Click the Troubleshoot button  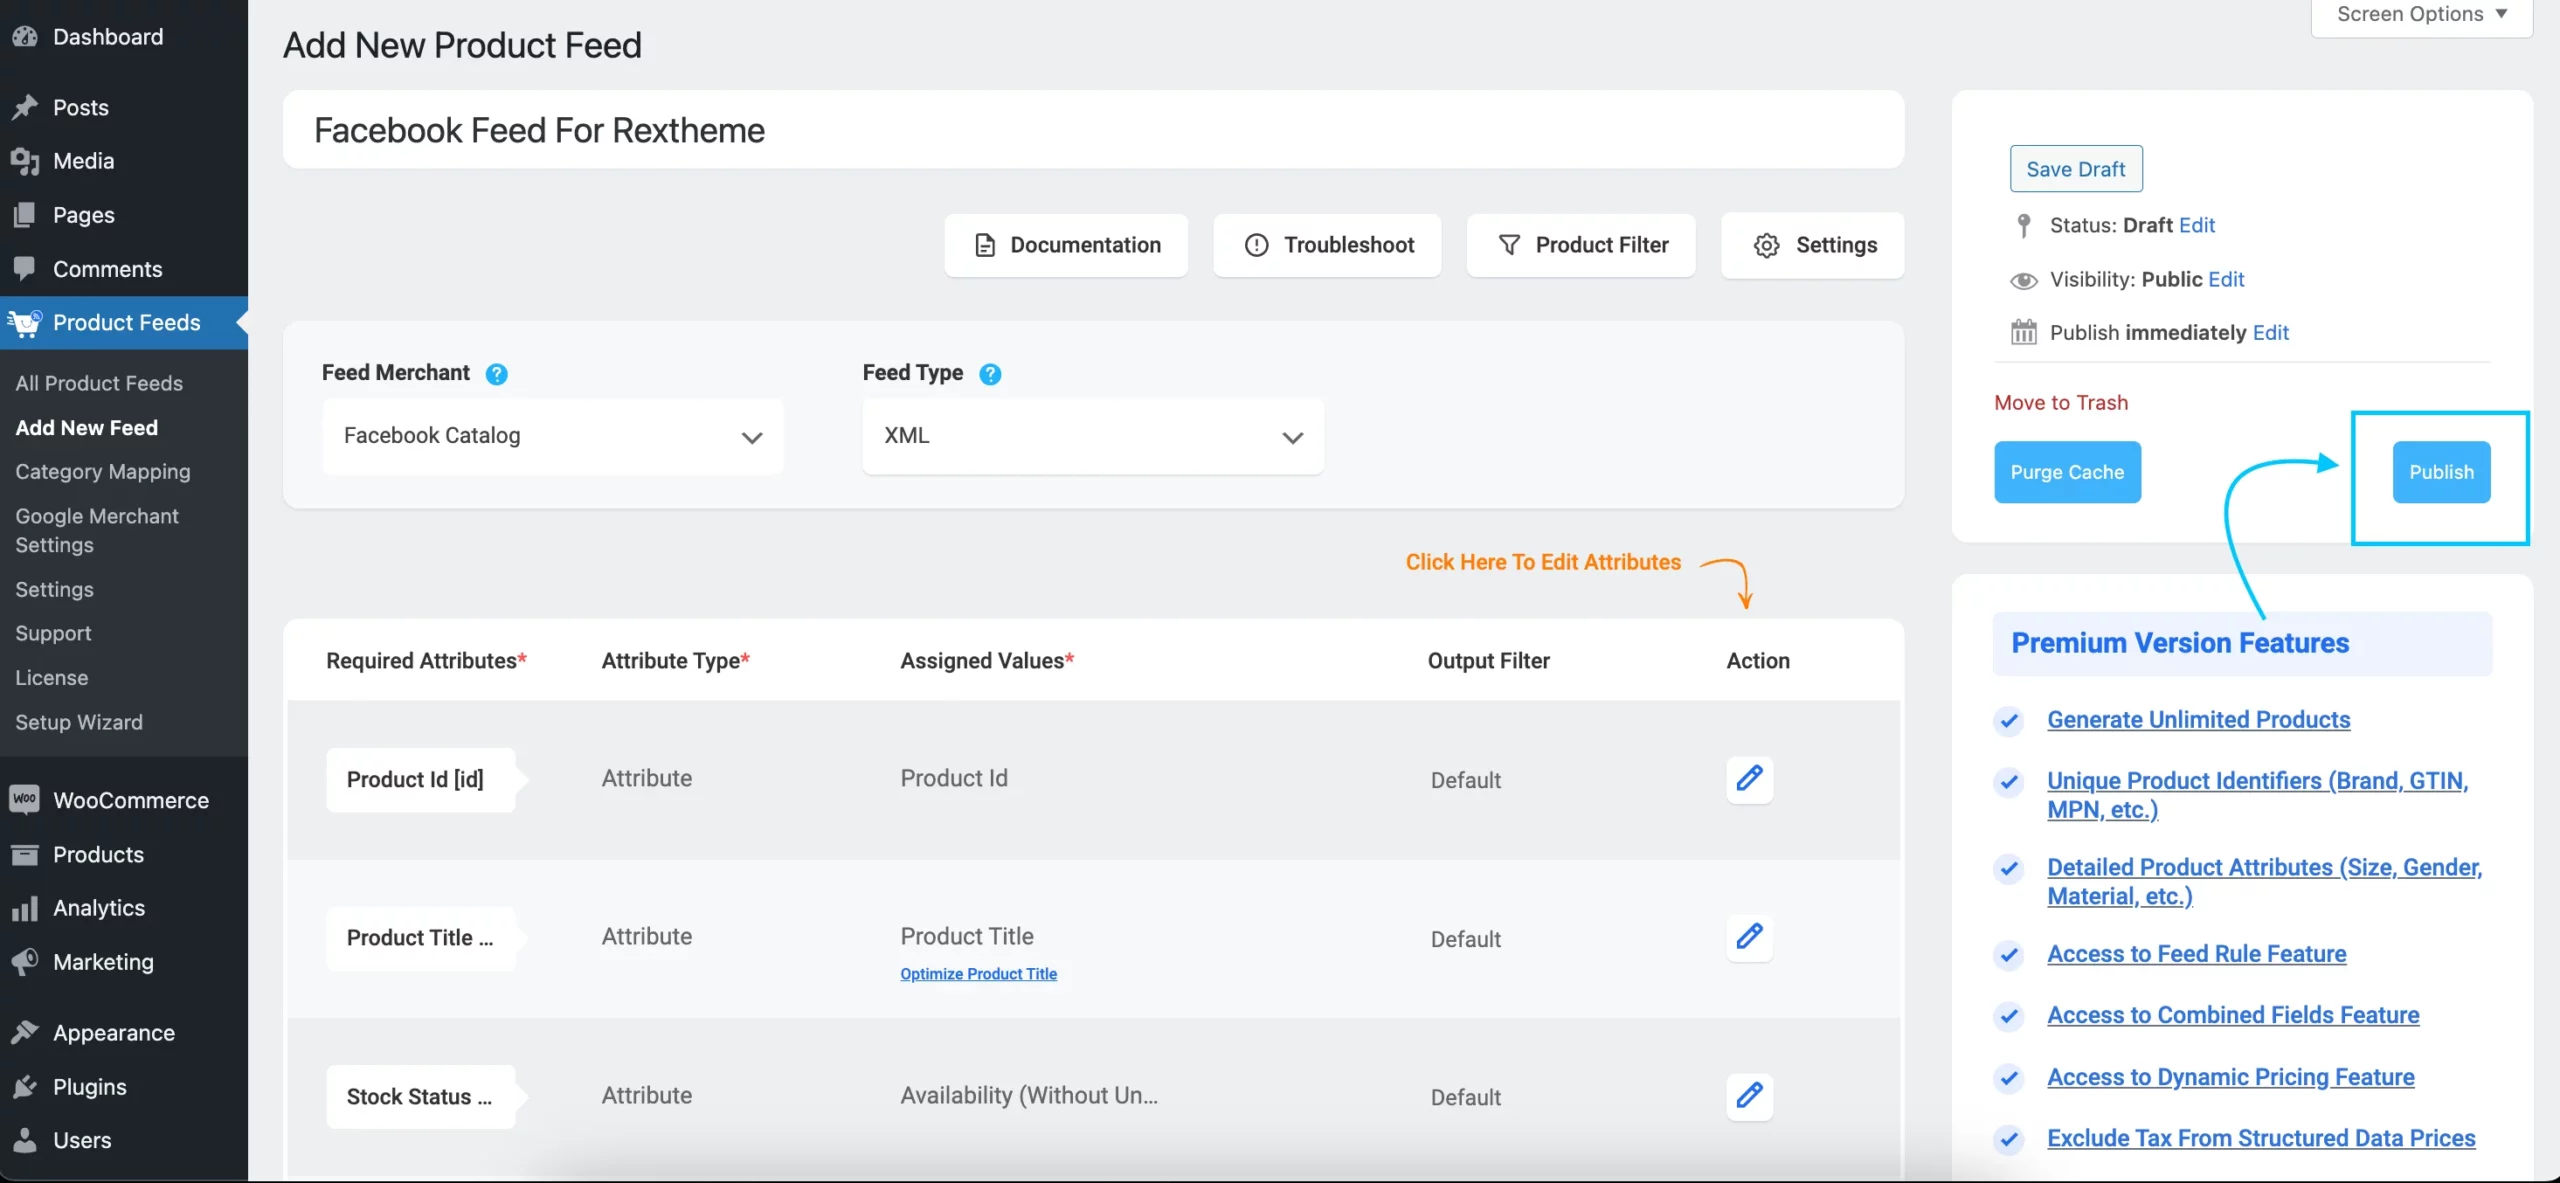pos(1327,245)
